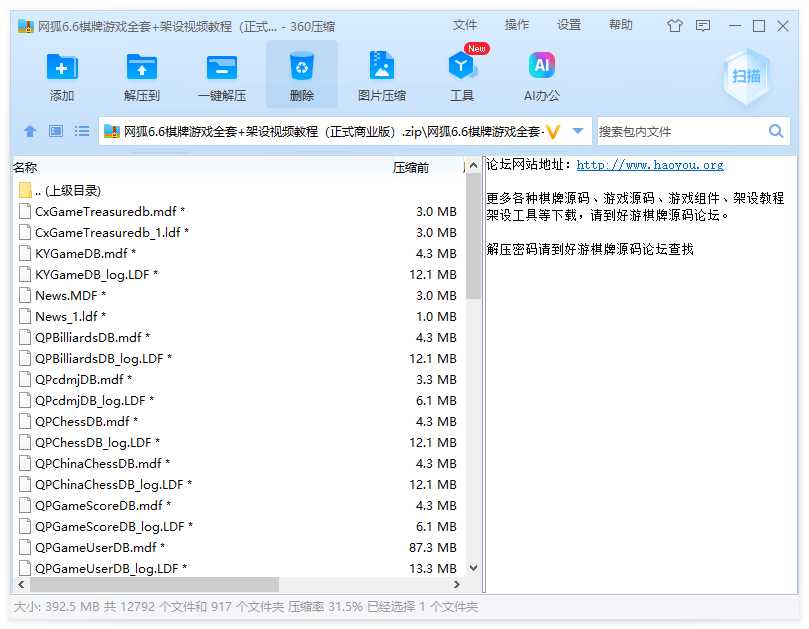Click the status bar archive size summary

click(245, 606)
